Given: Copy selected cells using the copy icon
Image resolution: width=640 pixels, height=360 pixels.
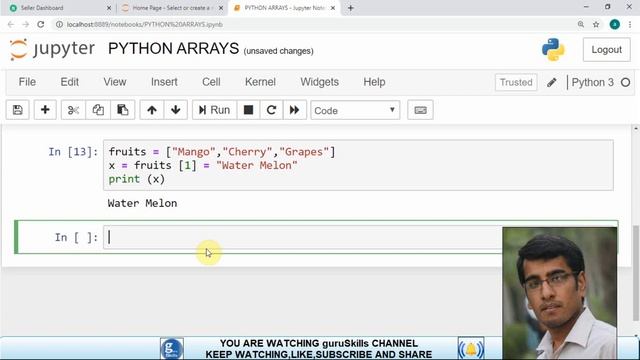Looking at the screenshot, I should [98, 110].
